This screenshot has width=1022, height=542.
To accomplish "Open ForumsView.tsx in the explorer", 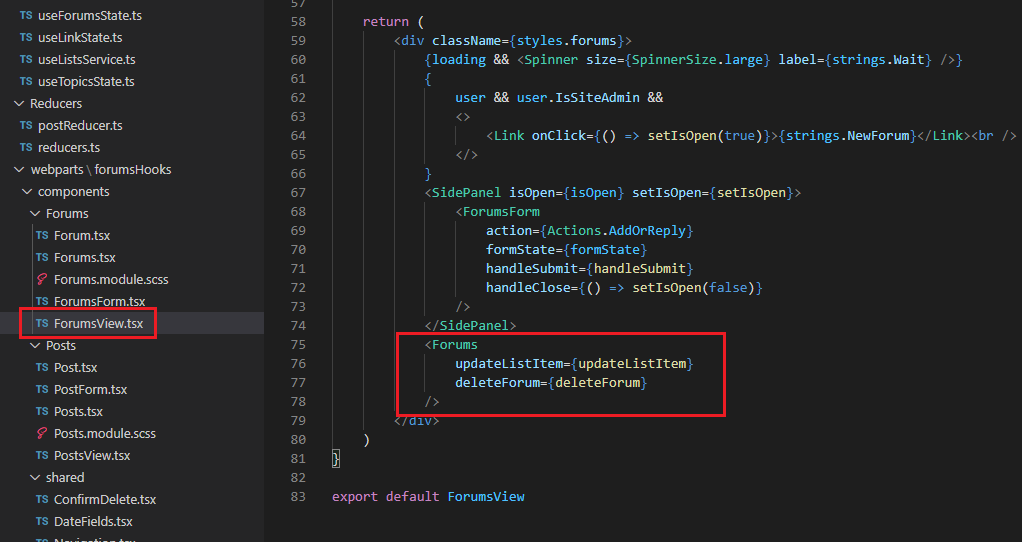I will pos(98,324).
